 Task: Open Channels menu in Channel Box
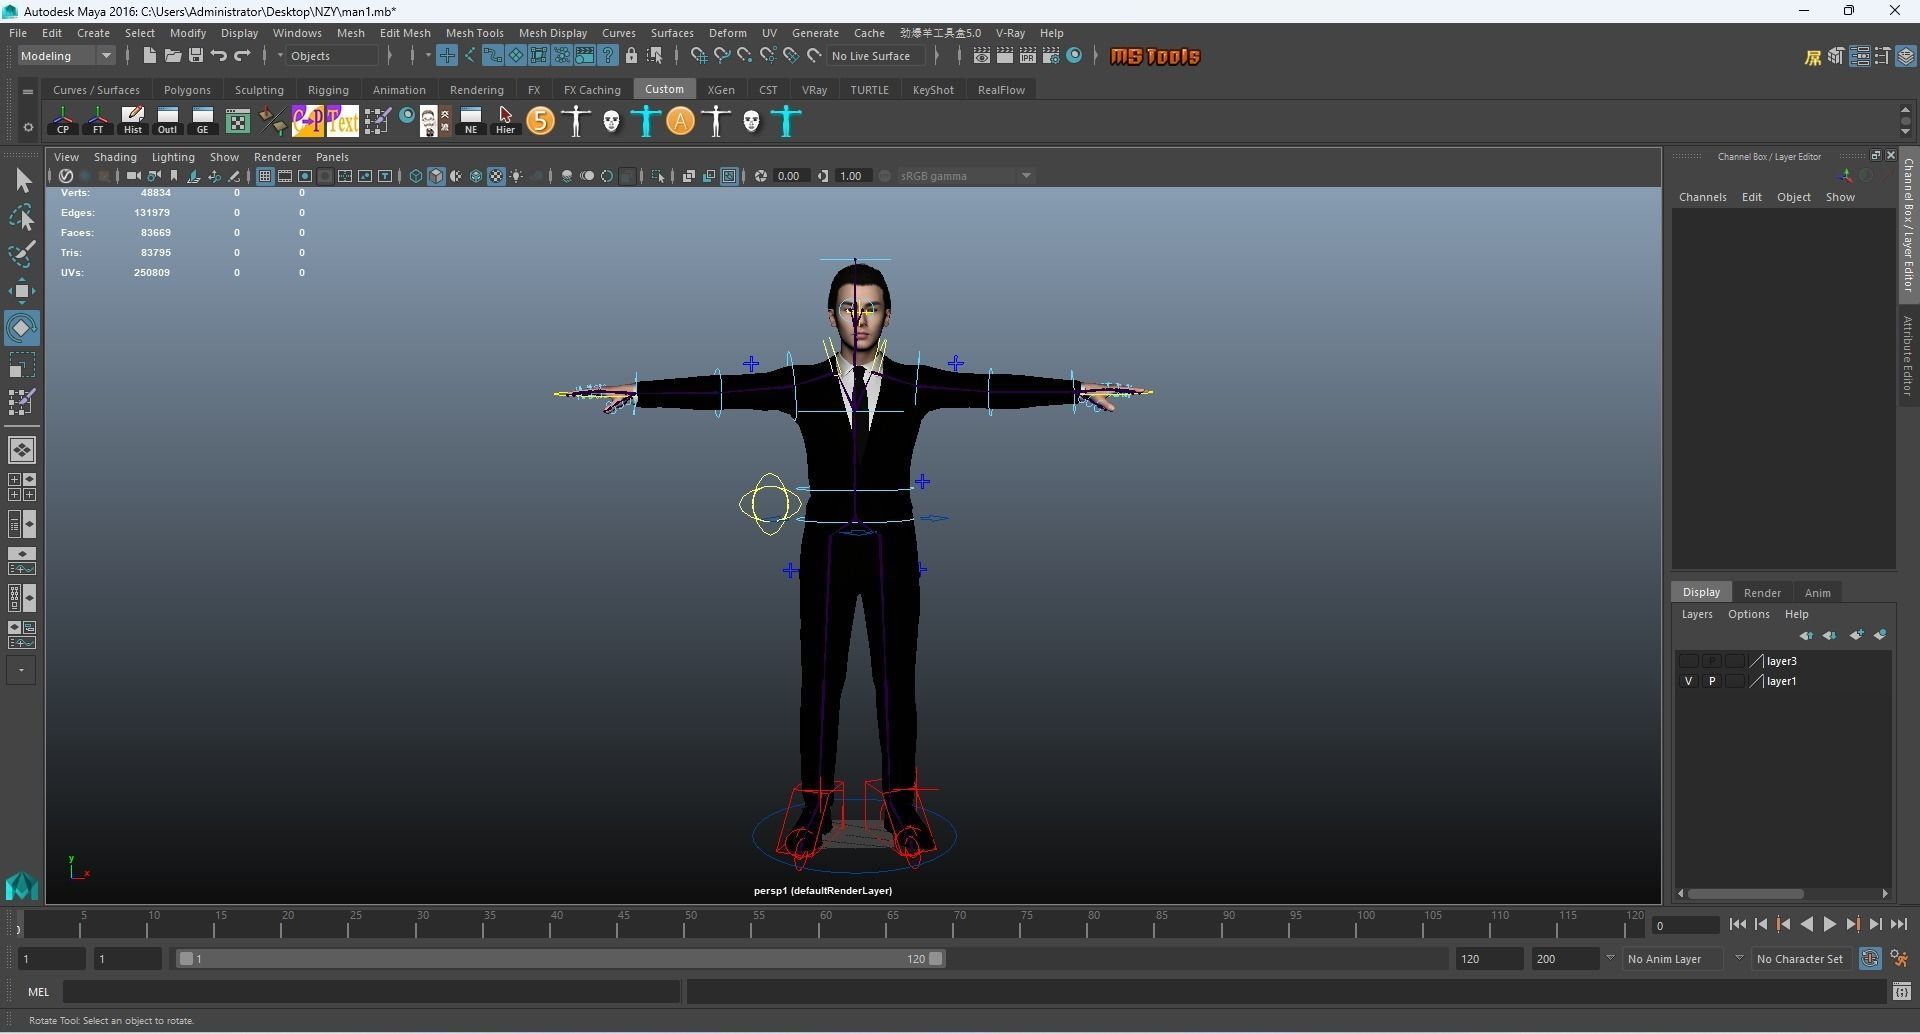pyautogui.click(x=1702, y=197)
